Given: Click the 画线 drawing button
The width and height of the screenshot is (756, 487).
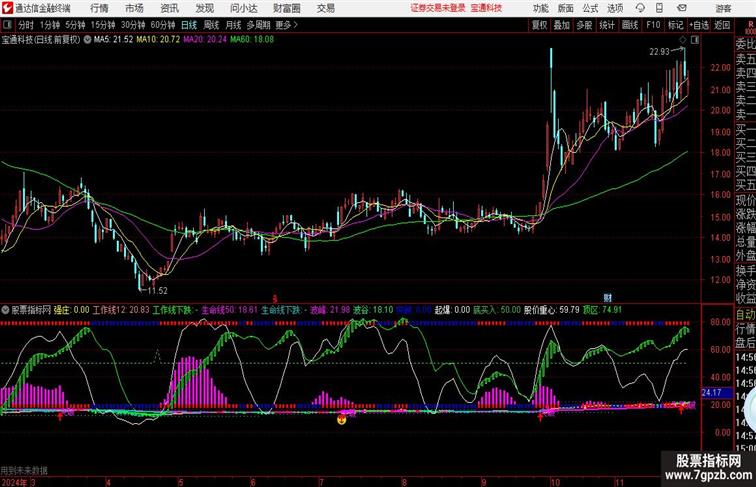Looking at the screenshot, I should [630, 25].
